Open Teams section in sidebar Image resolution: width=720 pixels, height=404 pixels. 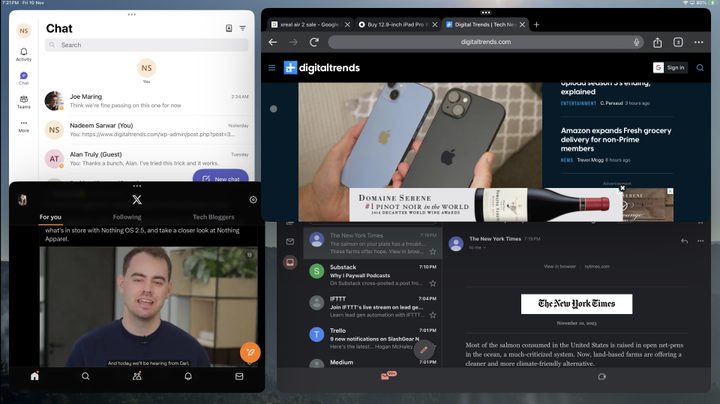24,102
